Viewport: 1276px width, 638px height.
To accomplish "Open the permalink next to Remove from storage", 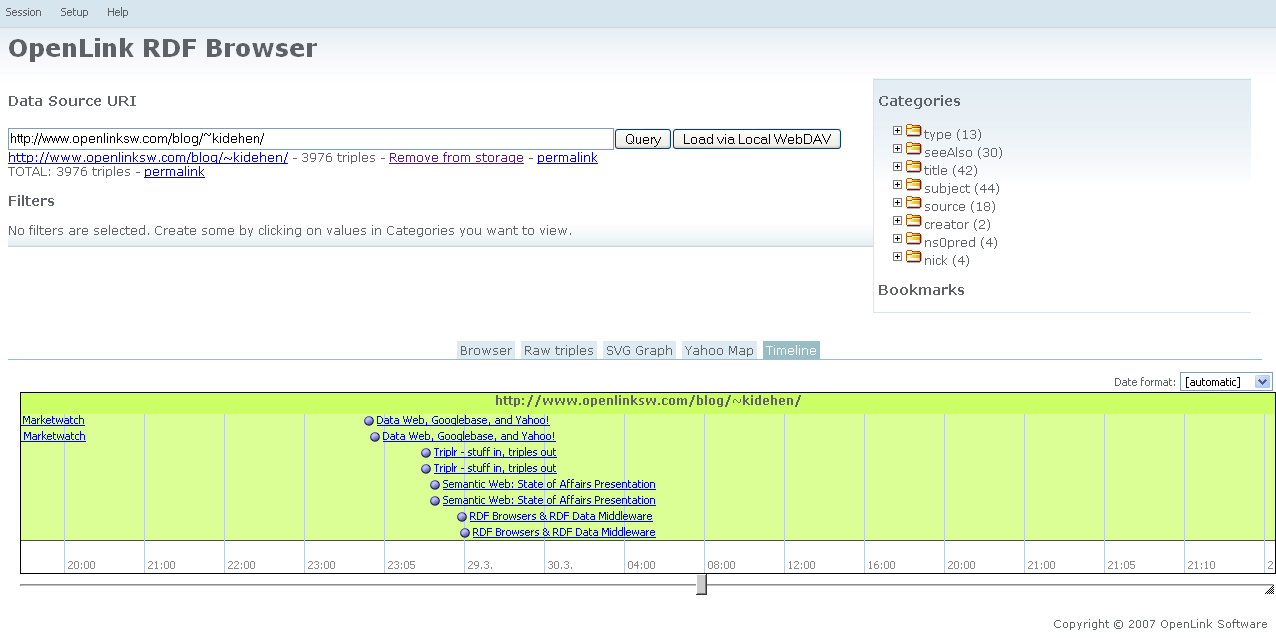I will pyautogui.click(x=567, y=158).
